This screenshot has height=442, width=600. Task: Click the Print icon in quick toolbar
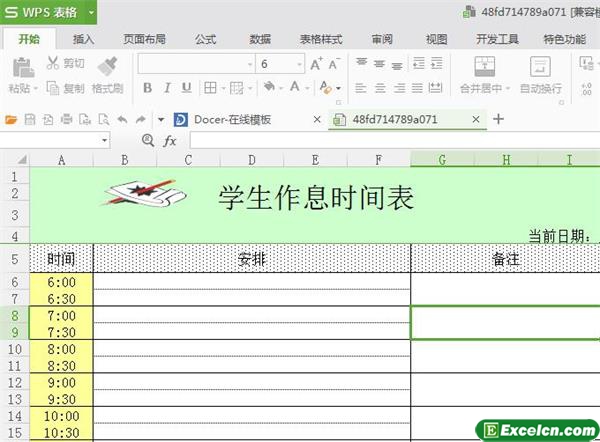coord(67,120)
